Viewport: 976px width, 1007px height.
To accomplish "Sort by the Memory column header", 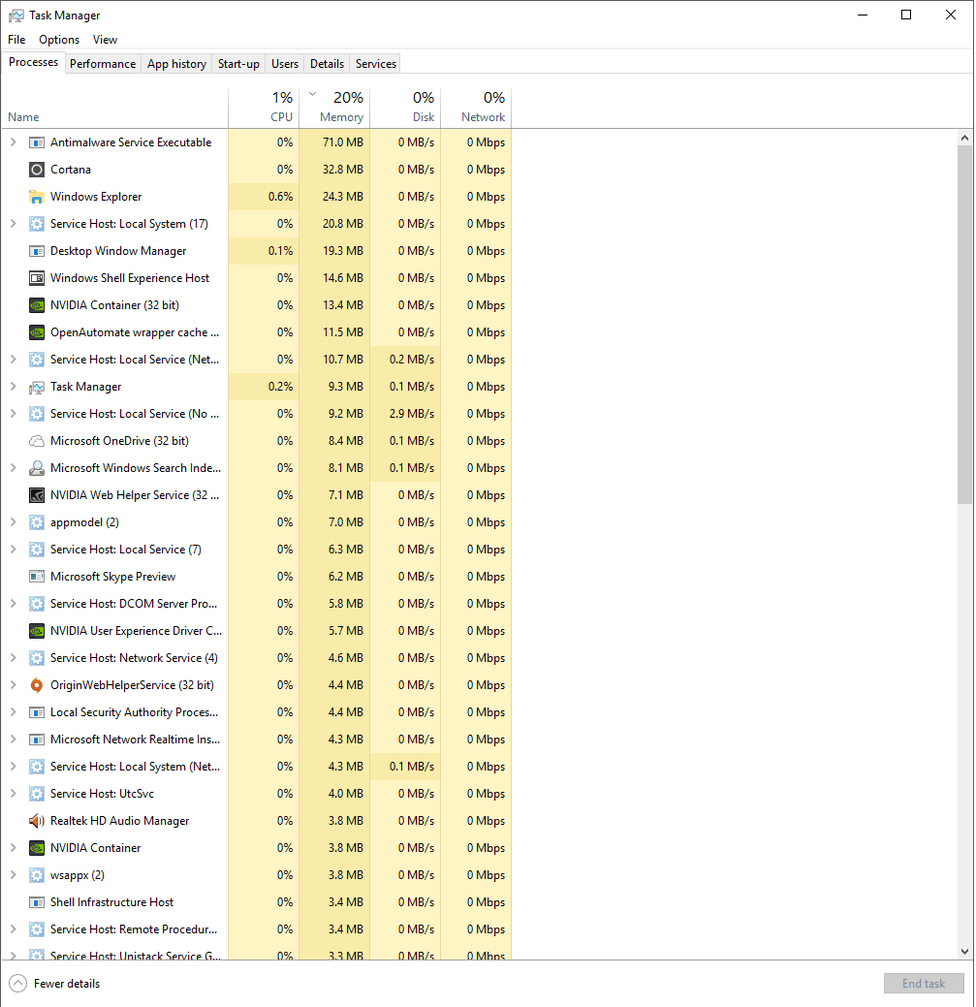I will (x=335, y=108).
